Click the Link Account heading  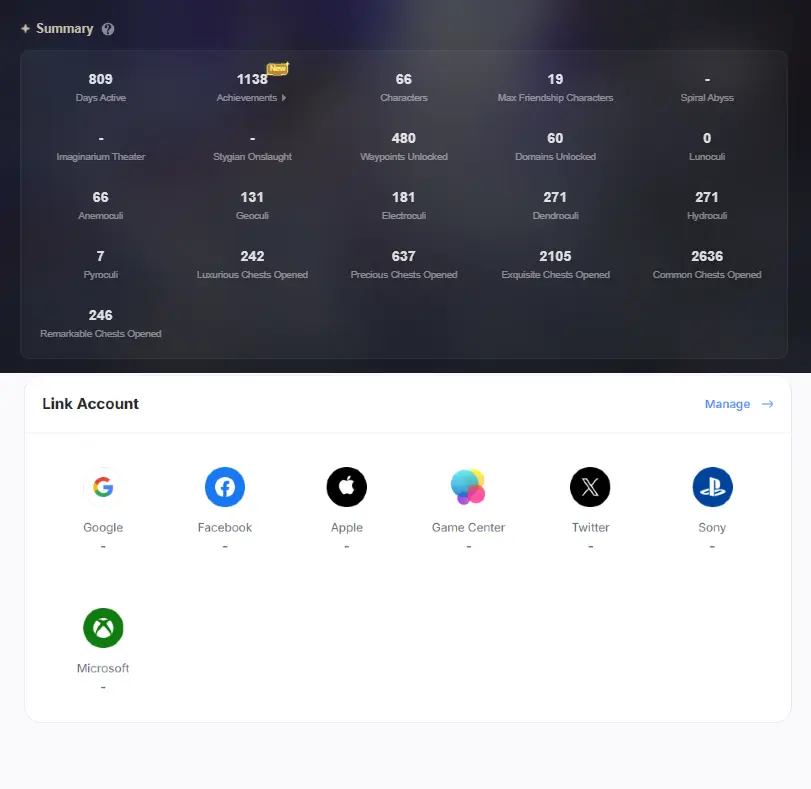pyautogui.click(x=91, y=404)
